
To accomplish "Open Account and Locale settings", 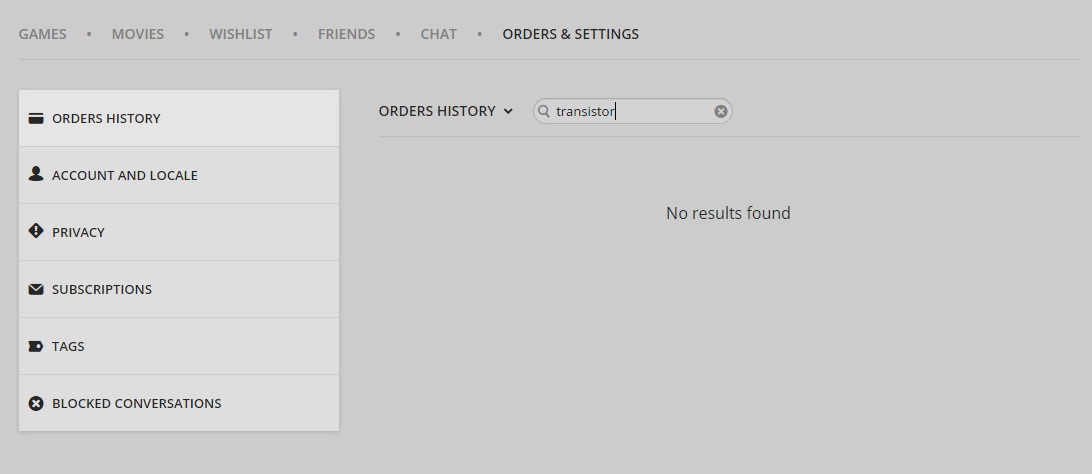I will (179, 175).
